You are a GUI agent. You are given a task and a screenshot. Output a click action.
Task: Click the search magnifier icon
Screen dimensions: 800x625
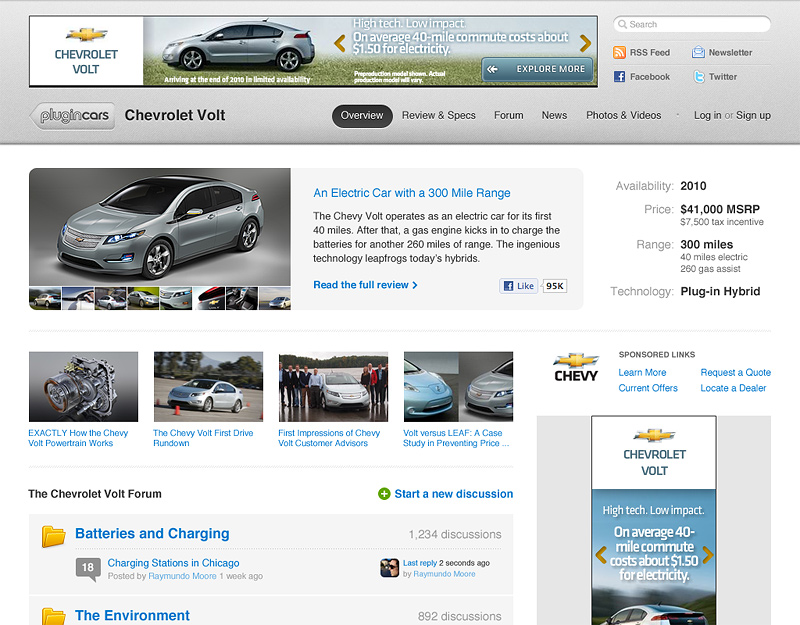click(622, 24)
